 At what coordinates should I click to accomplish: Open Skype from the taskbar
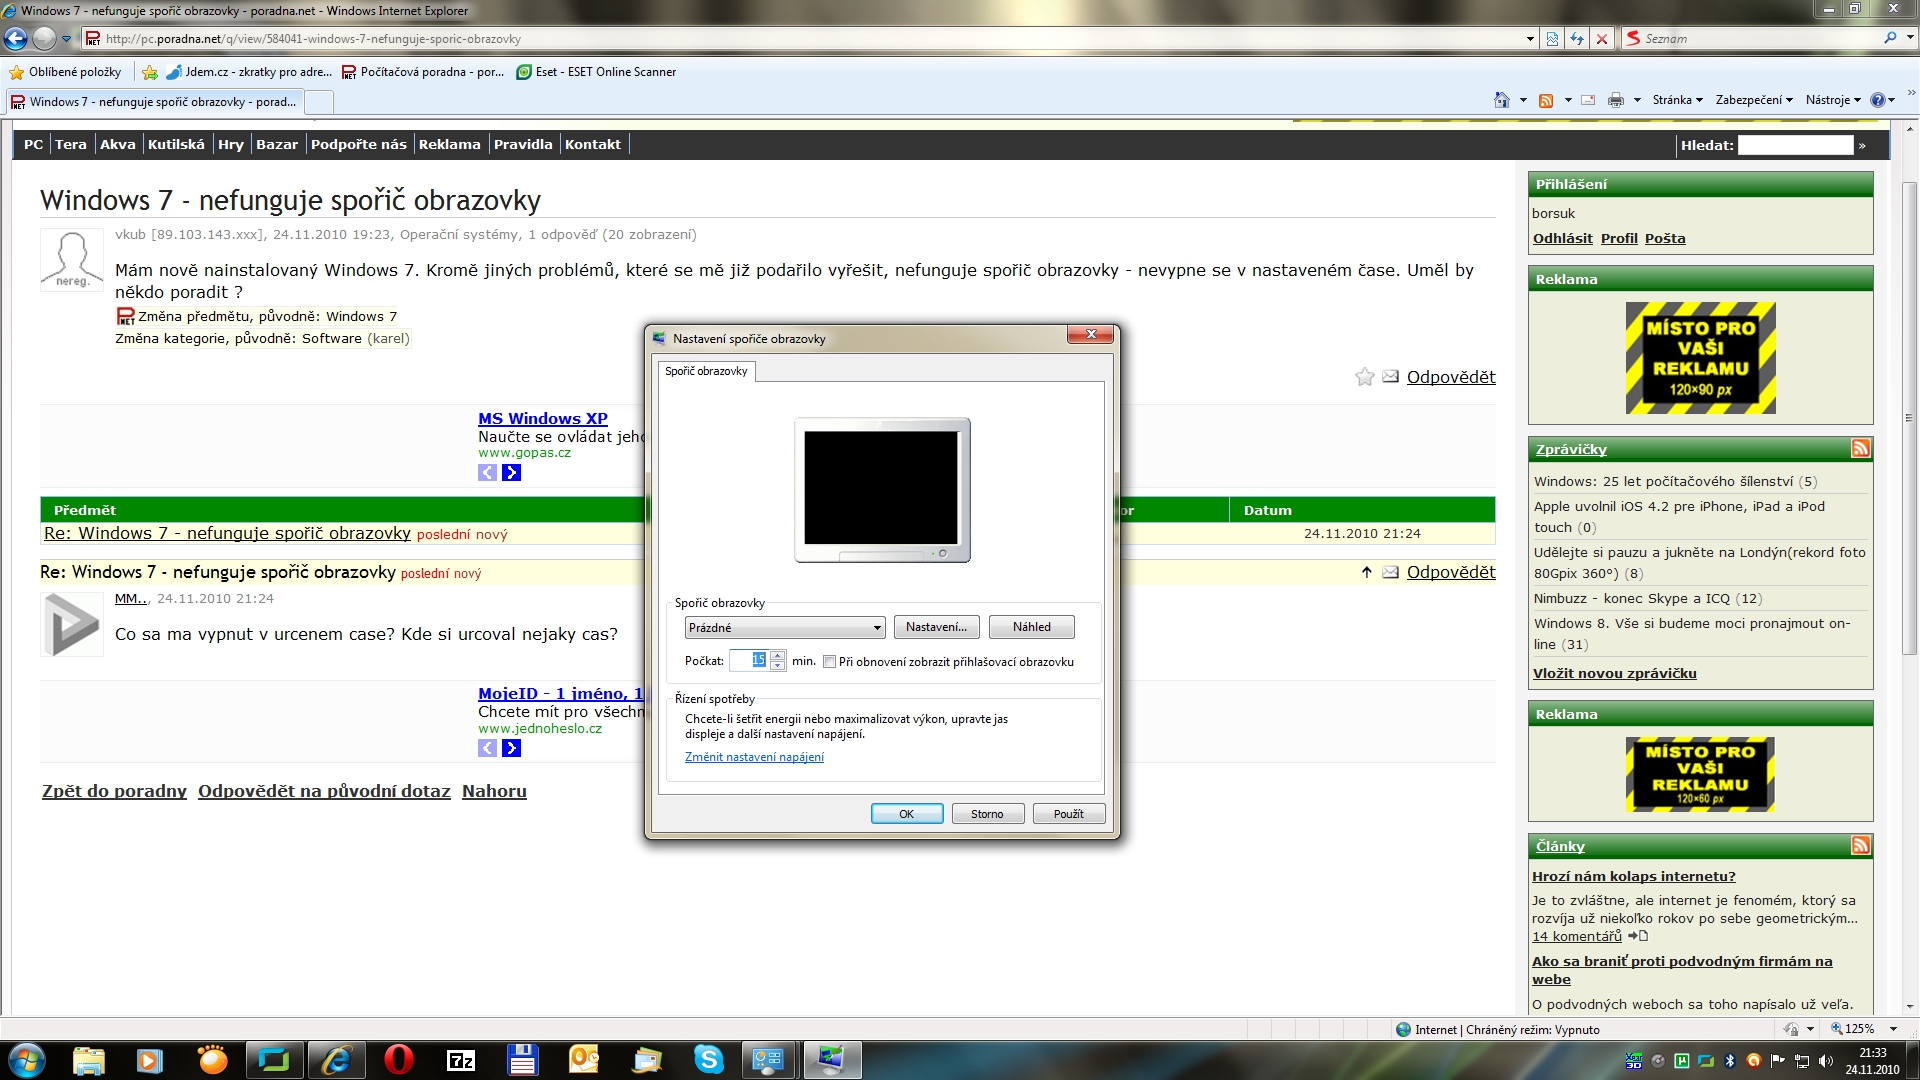(708, 1060)
